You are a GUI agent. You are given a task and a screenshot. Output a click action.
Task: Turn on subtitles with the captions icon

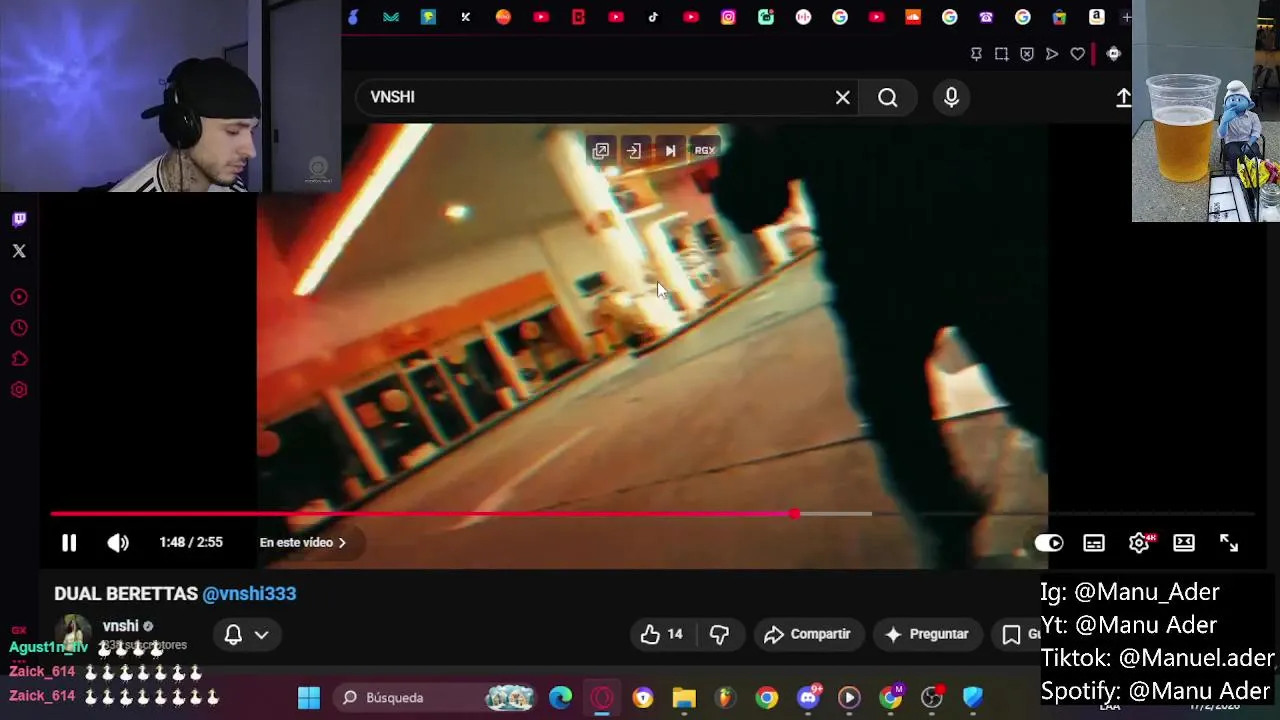(1094, 543)
